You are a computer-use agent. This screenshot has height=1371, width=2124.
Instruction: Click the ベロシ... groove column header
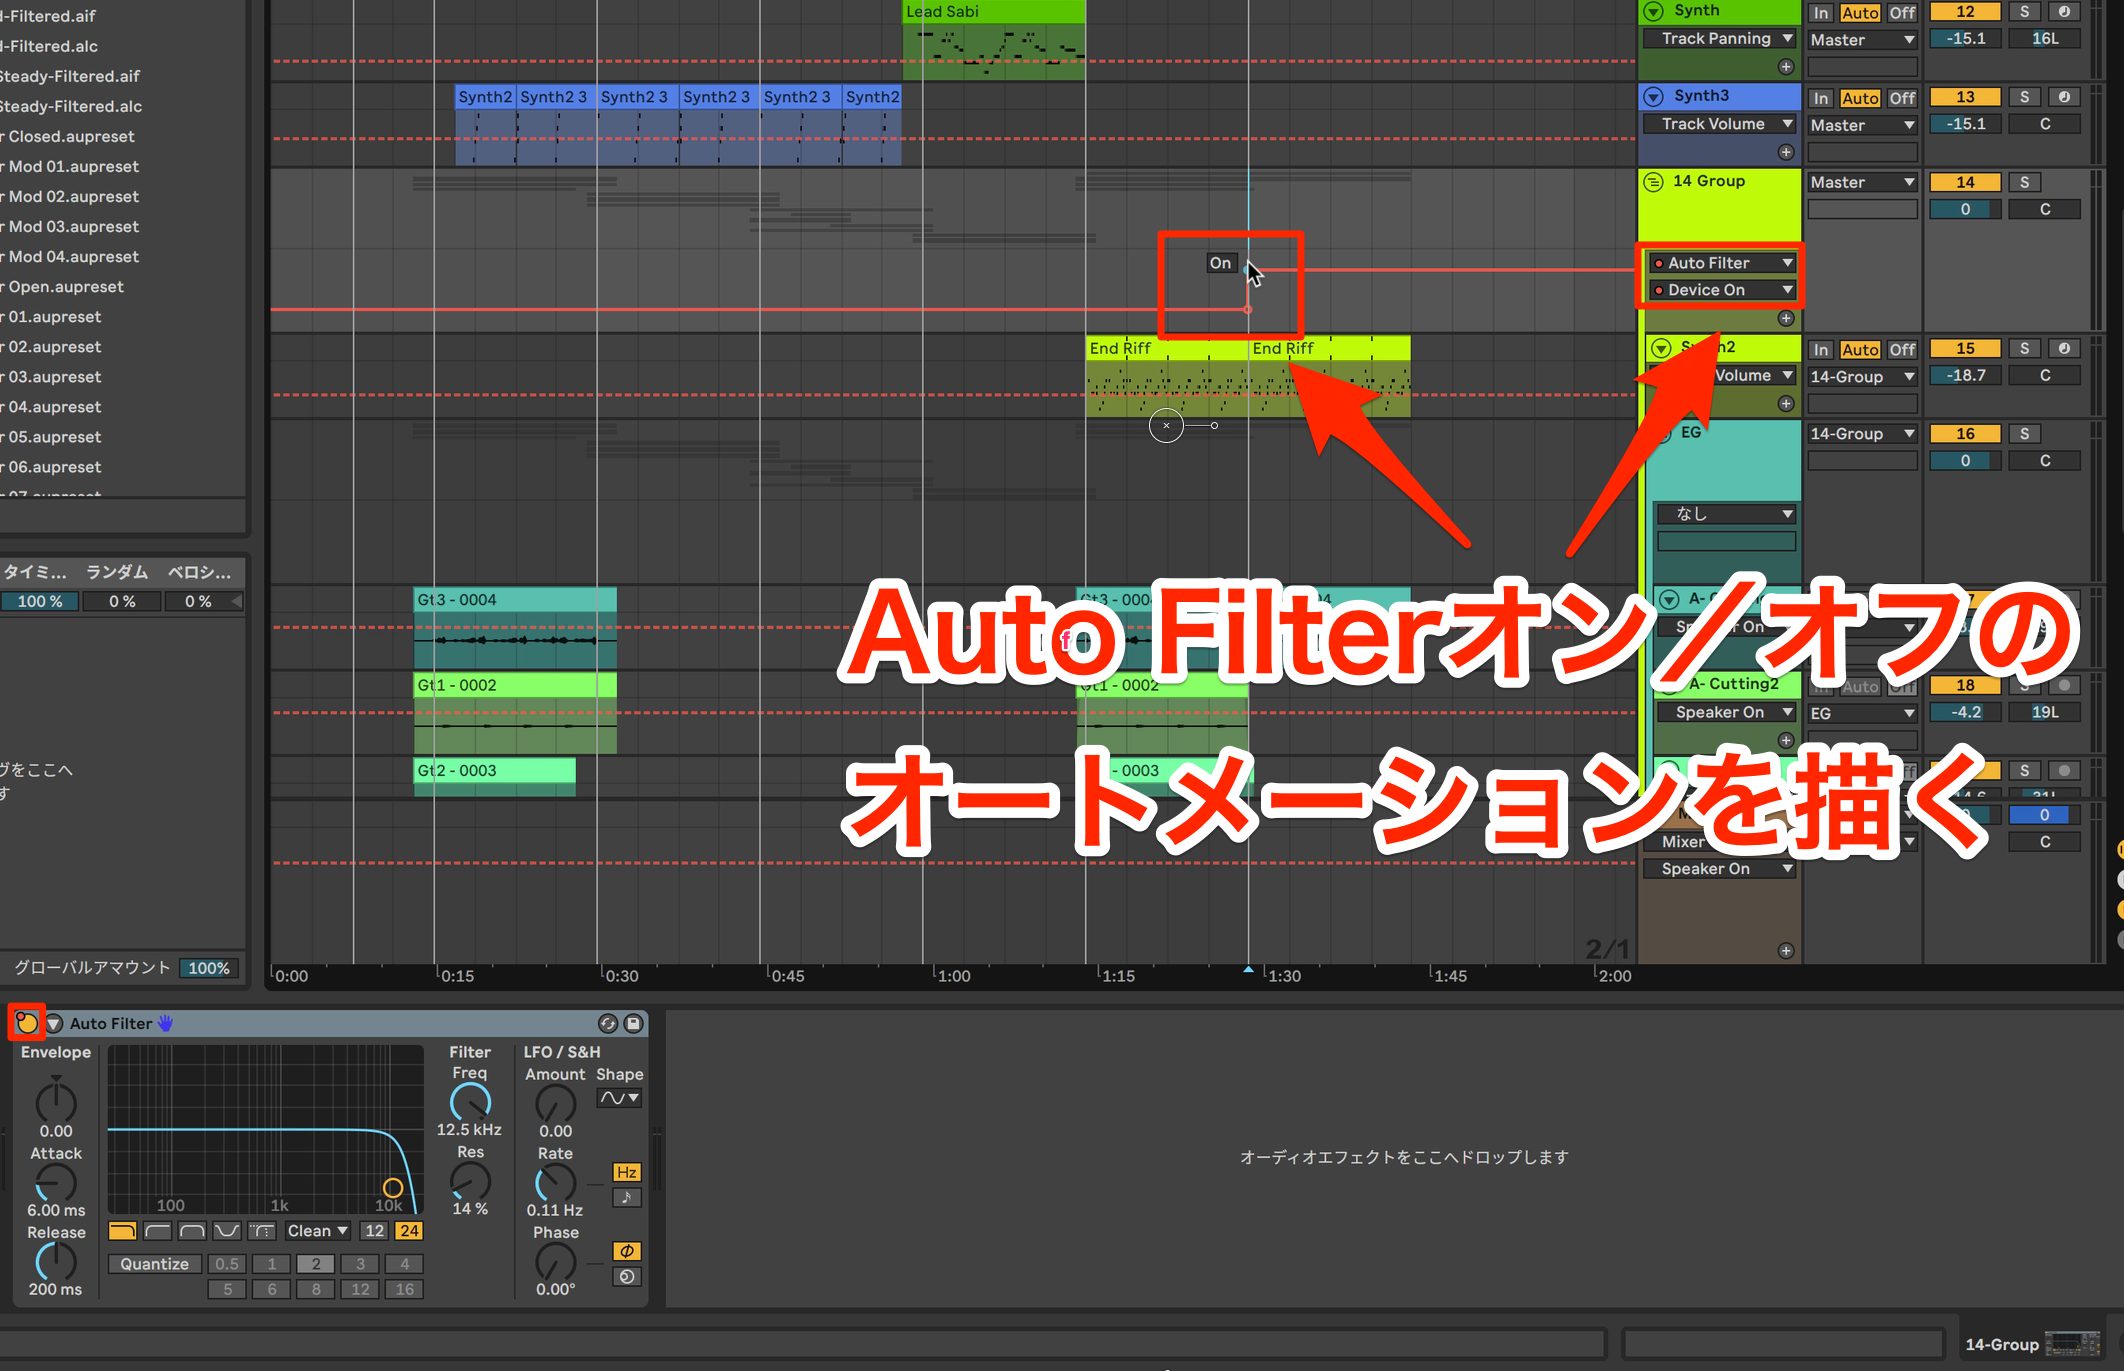point(199,572)
